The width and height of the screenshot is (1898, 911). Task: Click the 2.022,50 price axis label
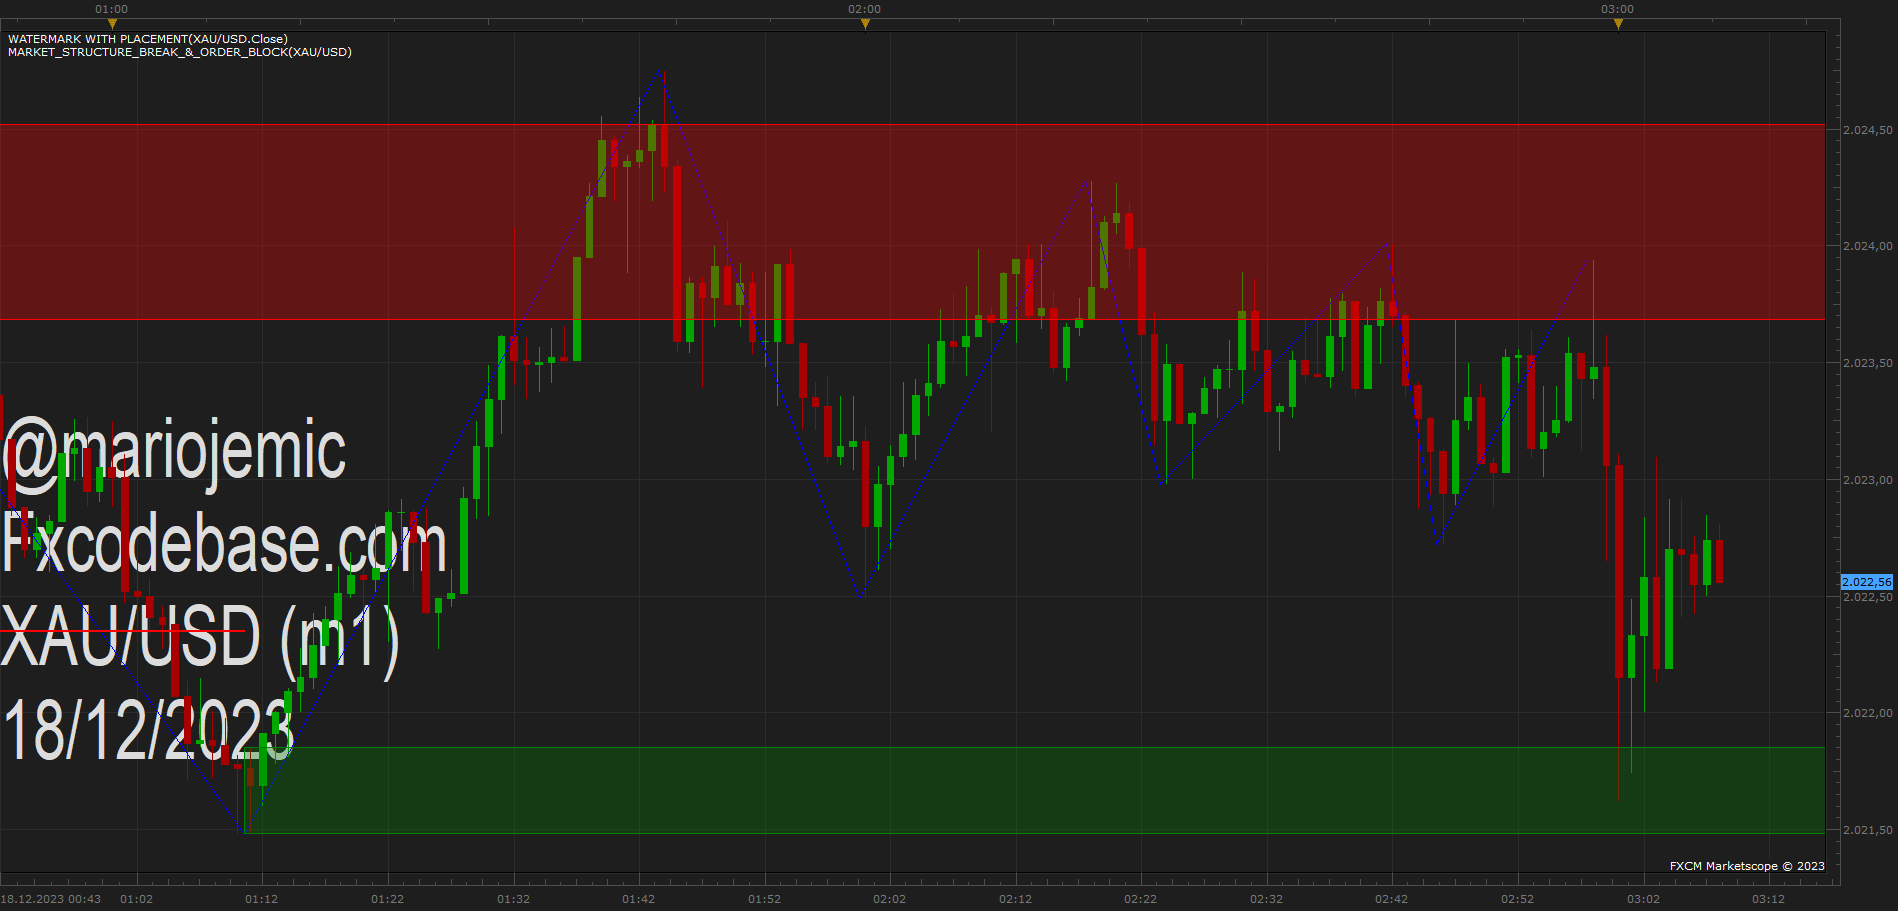(x=1867, y=597)
